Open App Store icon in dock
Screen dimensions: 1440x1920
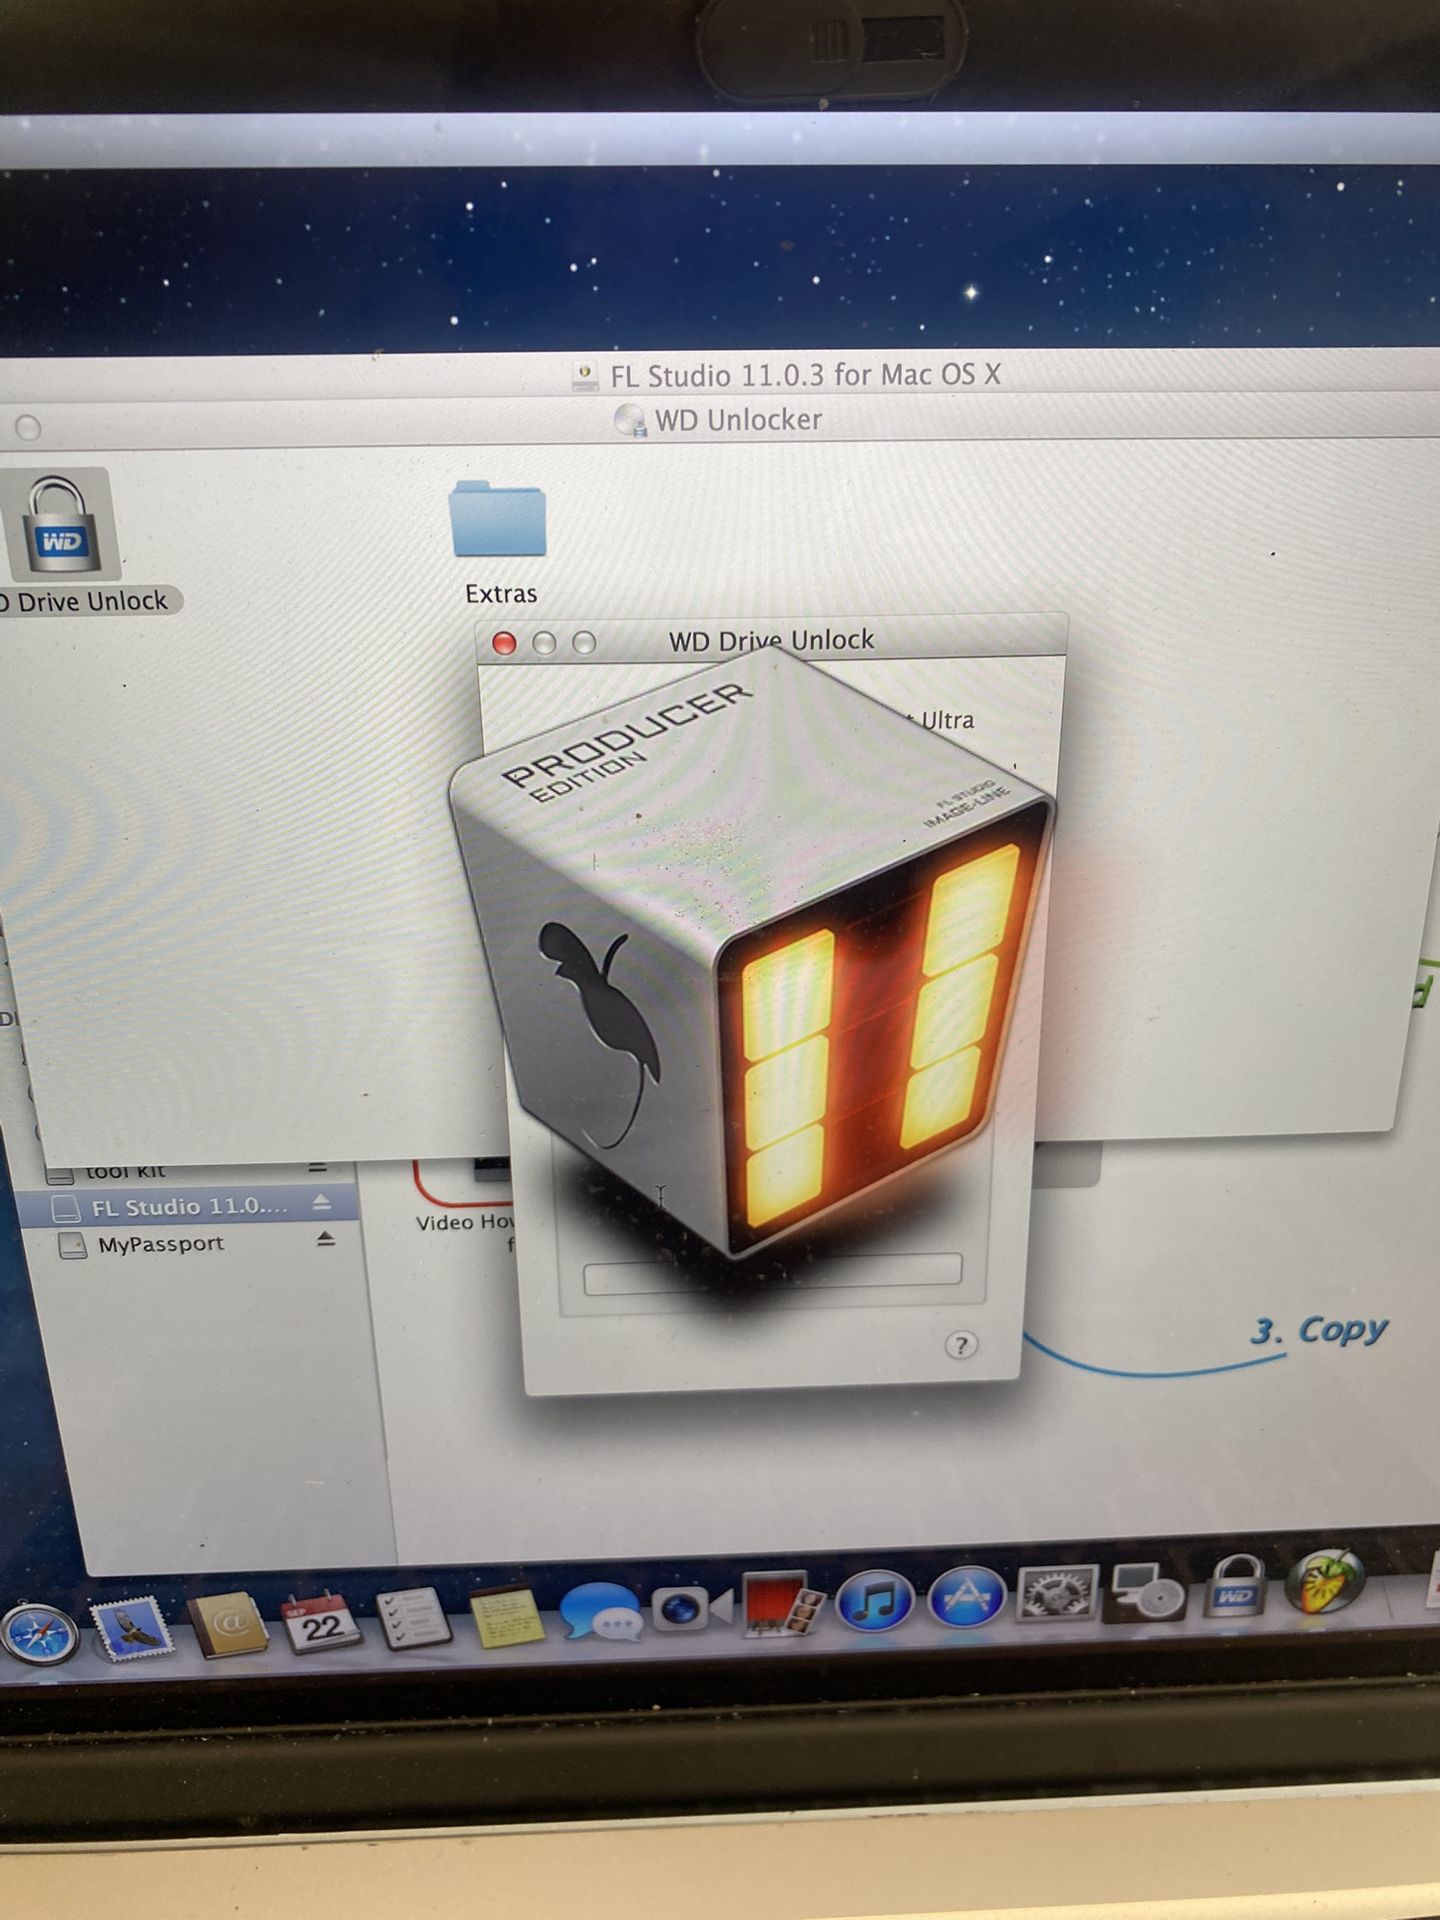(x=966, y=1597)
